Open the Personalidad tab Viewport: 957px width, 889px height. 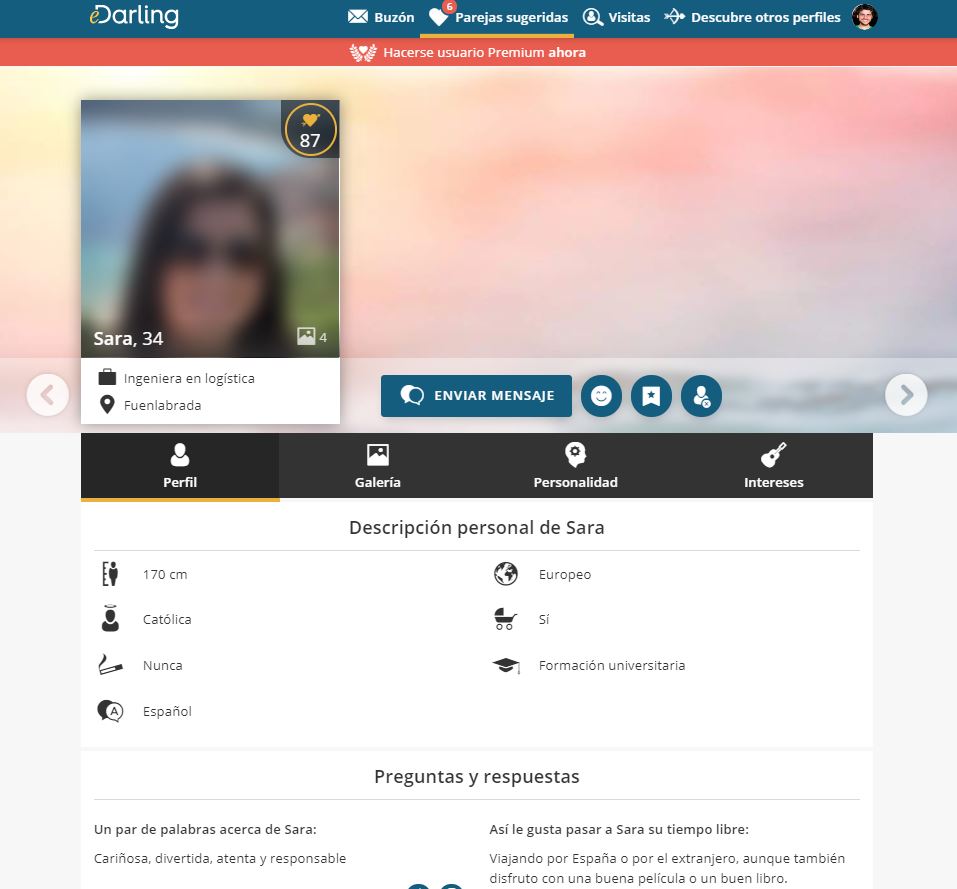click(x=576, y=467)
